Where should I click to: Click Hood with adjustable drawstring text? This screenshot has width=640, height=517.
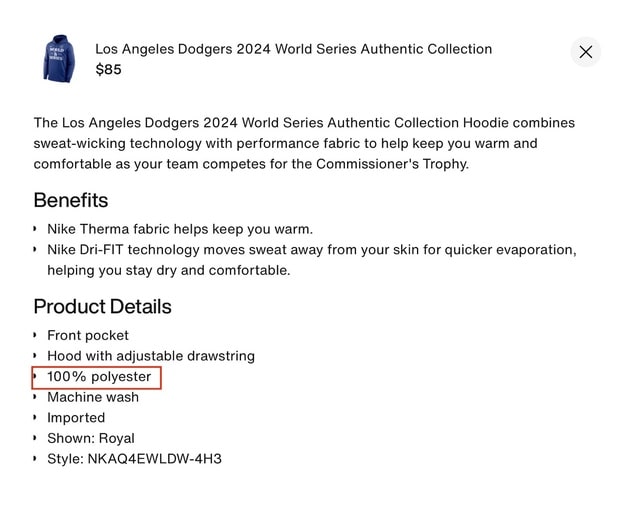pos(151,356)
